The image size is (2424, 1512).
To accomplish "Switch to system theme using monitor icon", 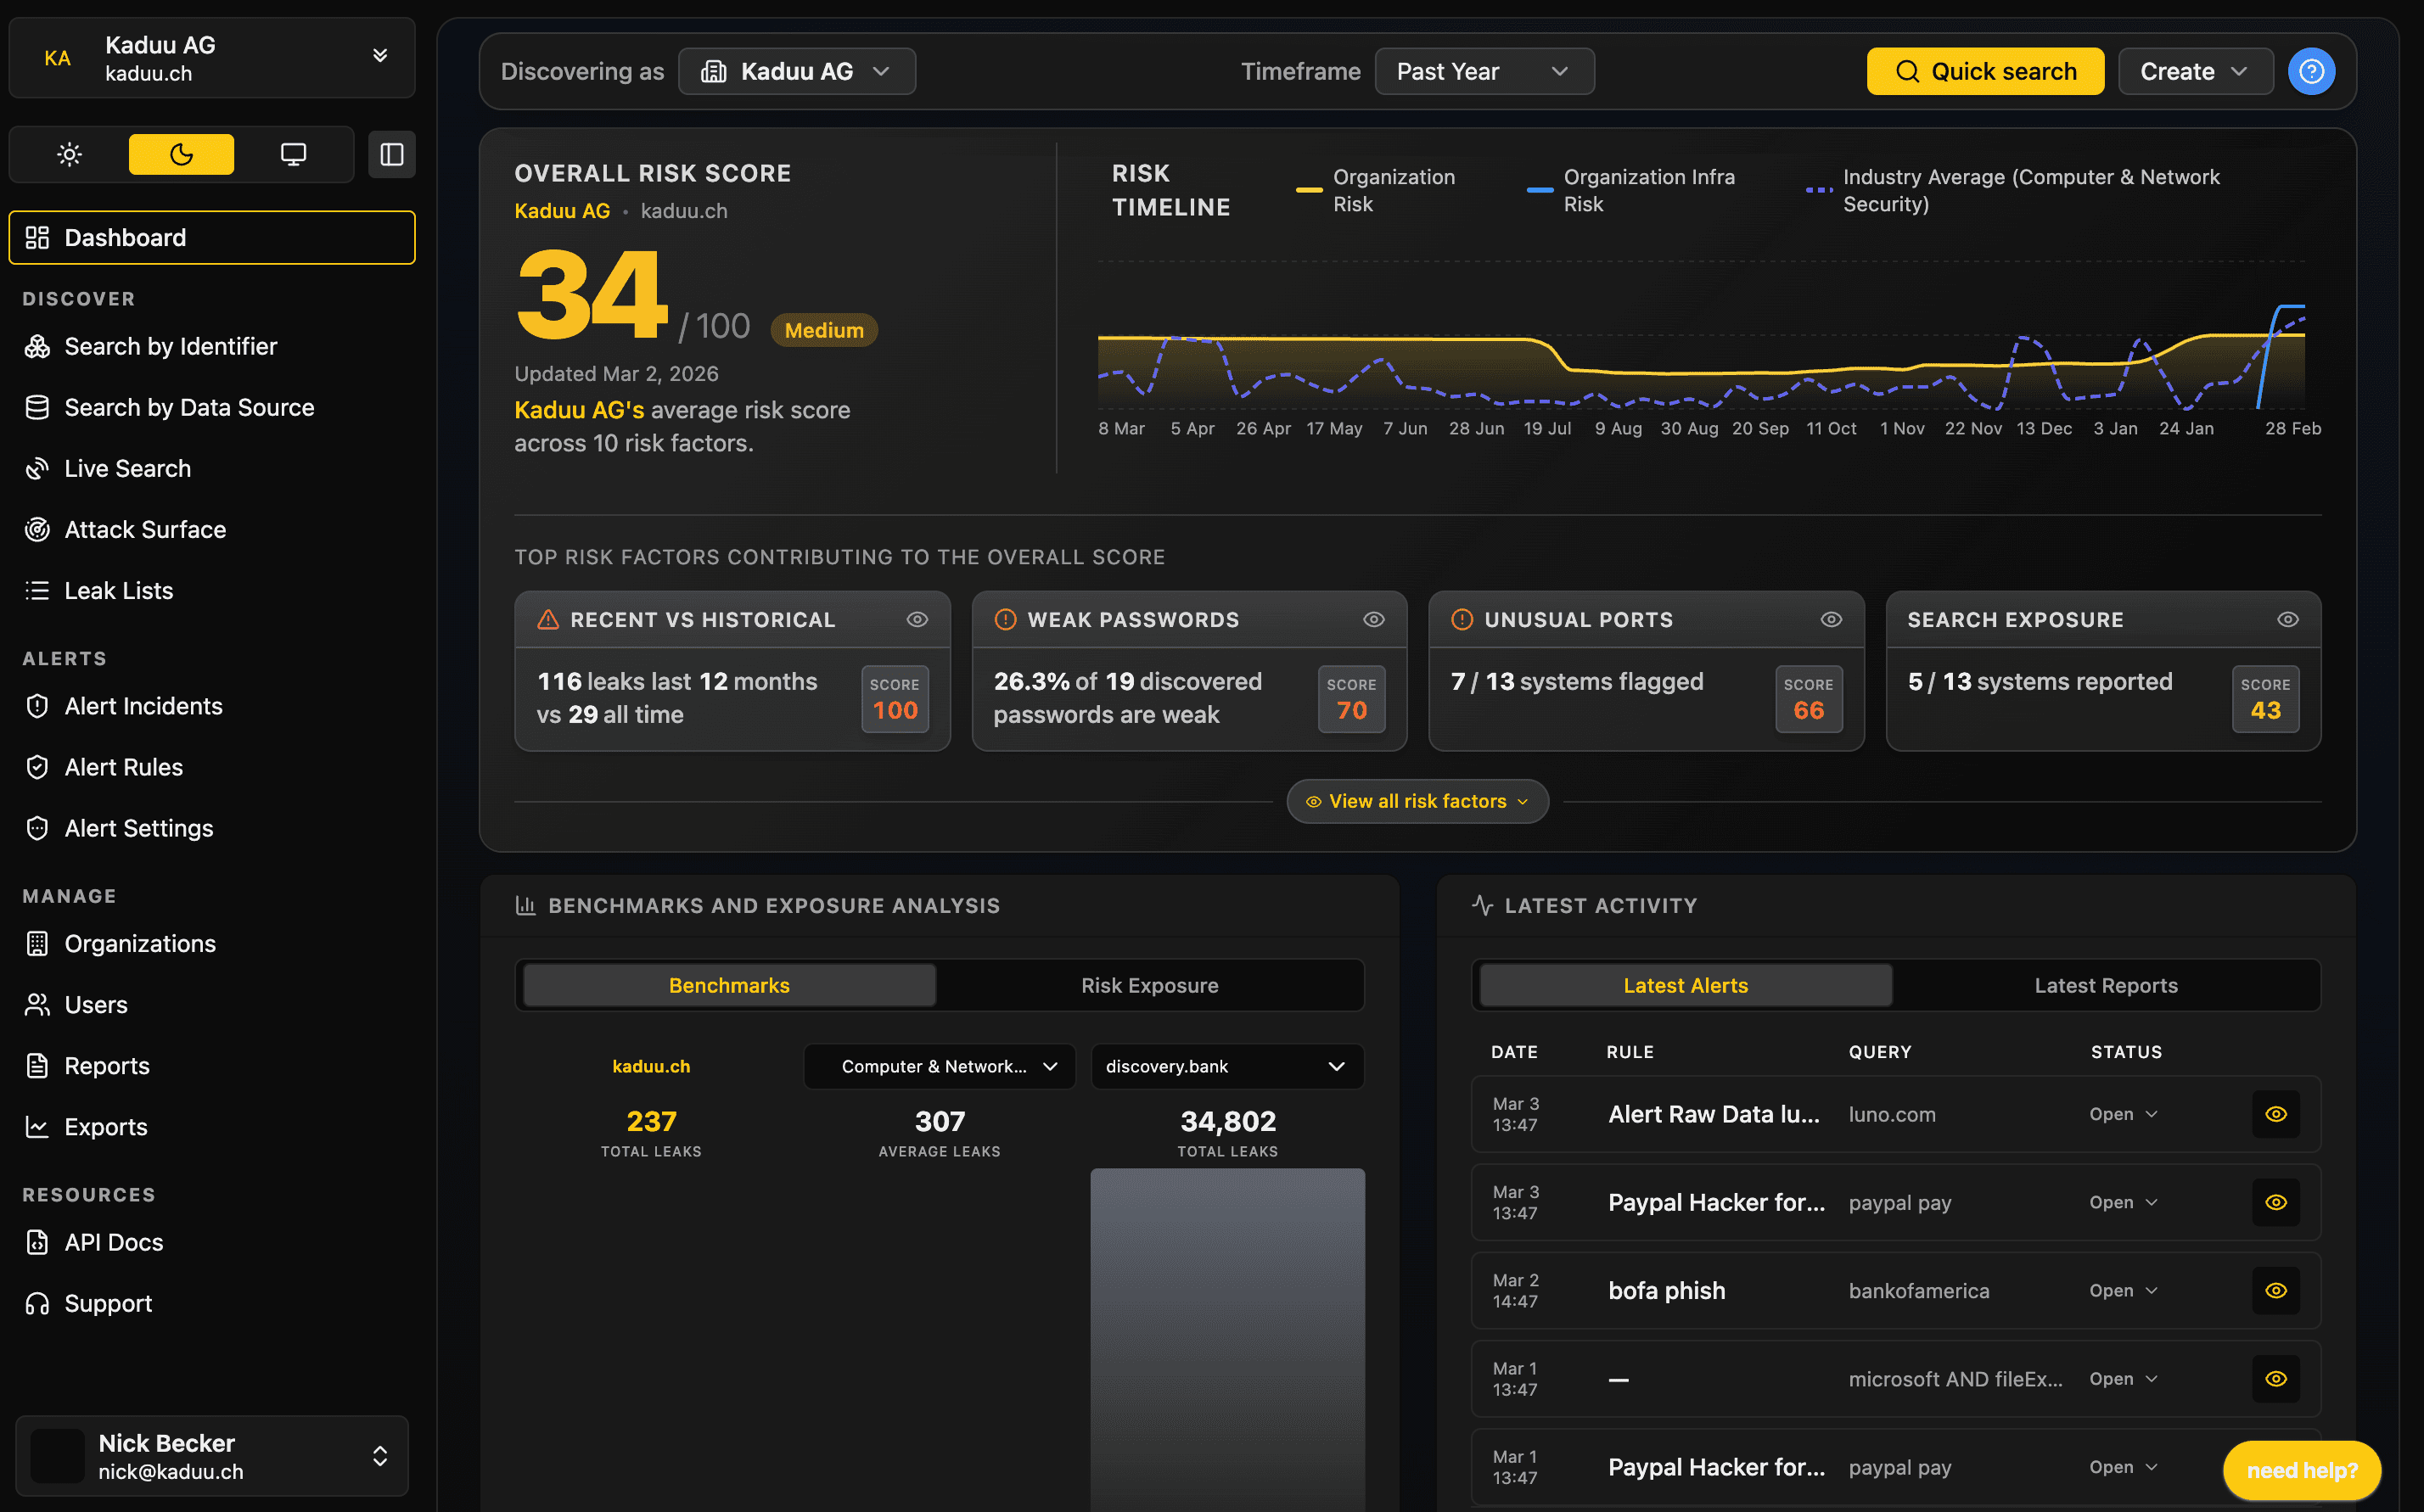I will pyautogui.click(x=293, y=154).
